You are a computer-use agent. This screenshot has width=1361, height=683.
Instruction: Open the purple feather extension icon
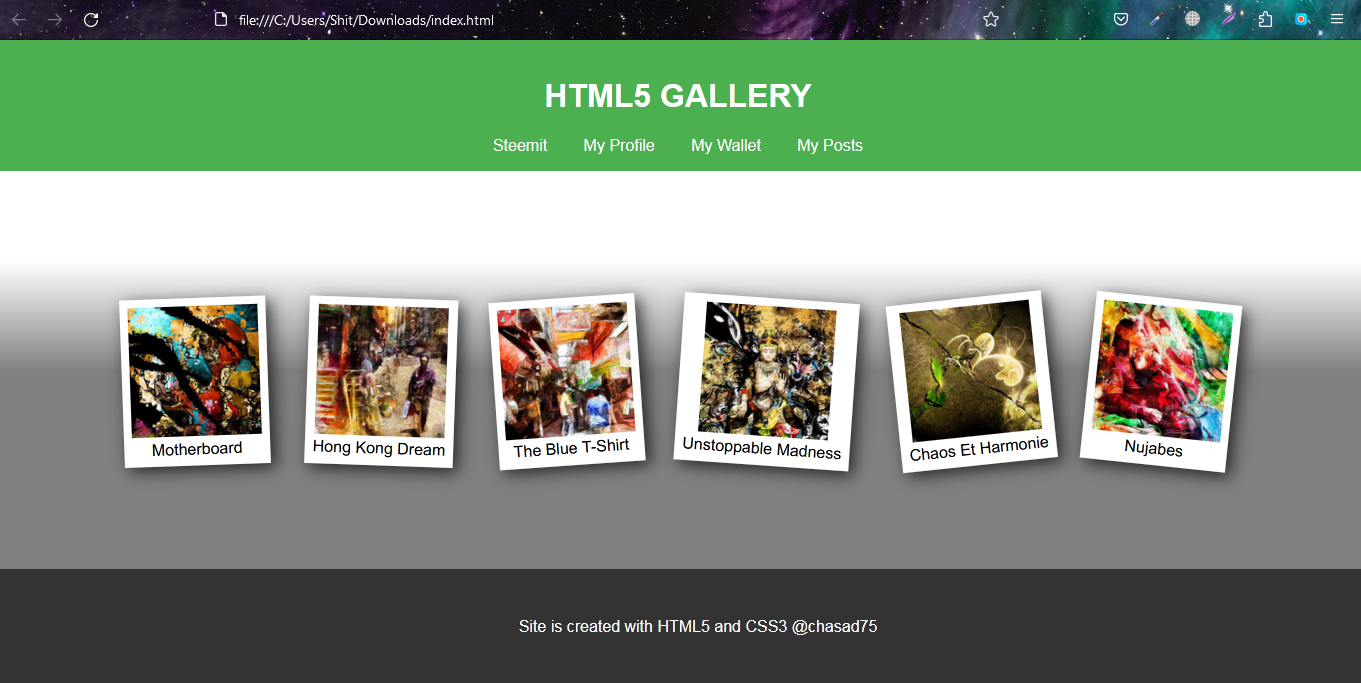(x=1229, y=19)
